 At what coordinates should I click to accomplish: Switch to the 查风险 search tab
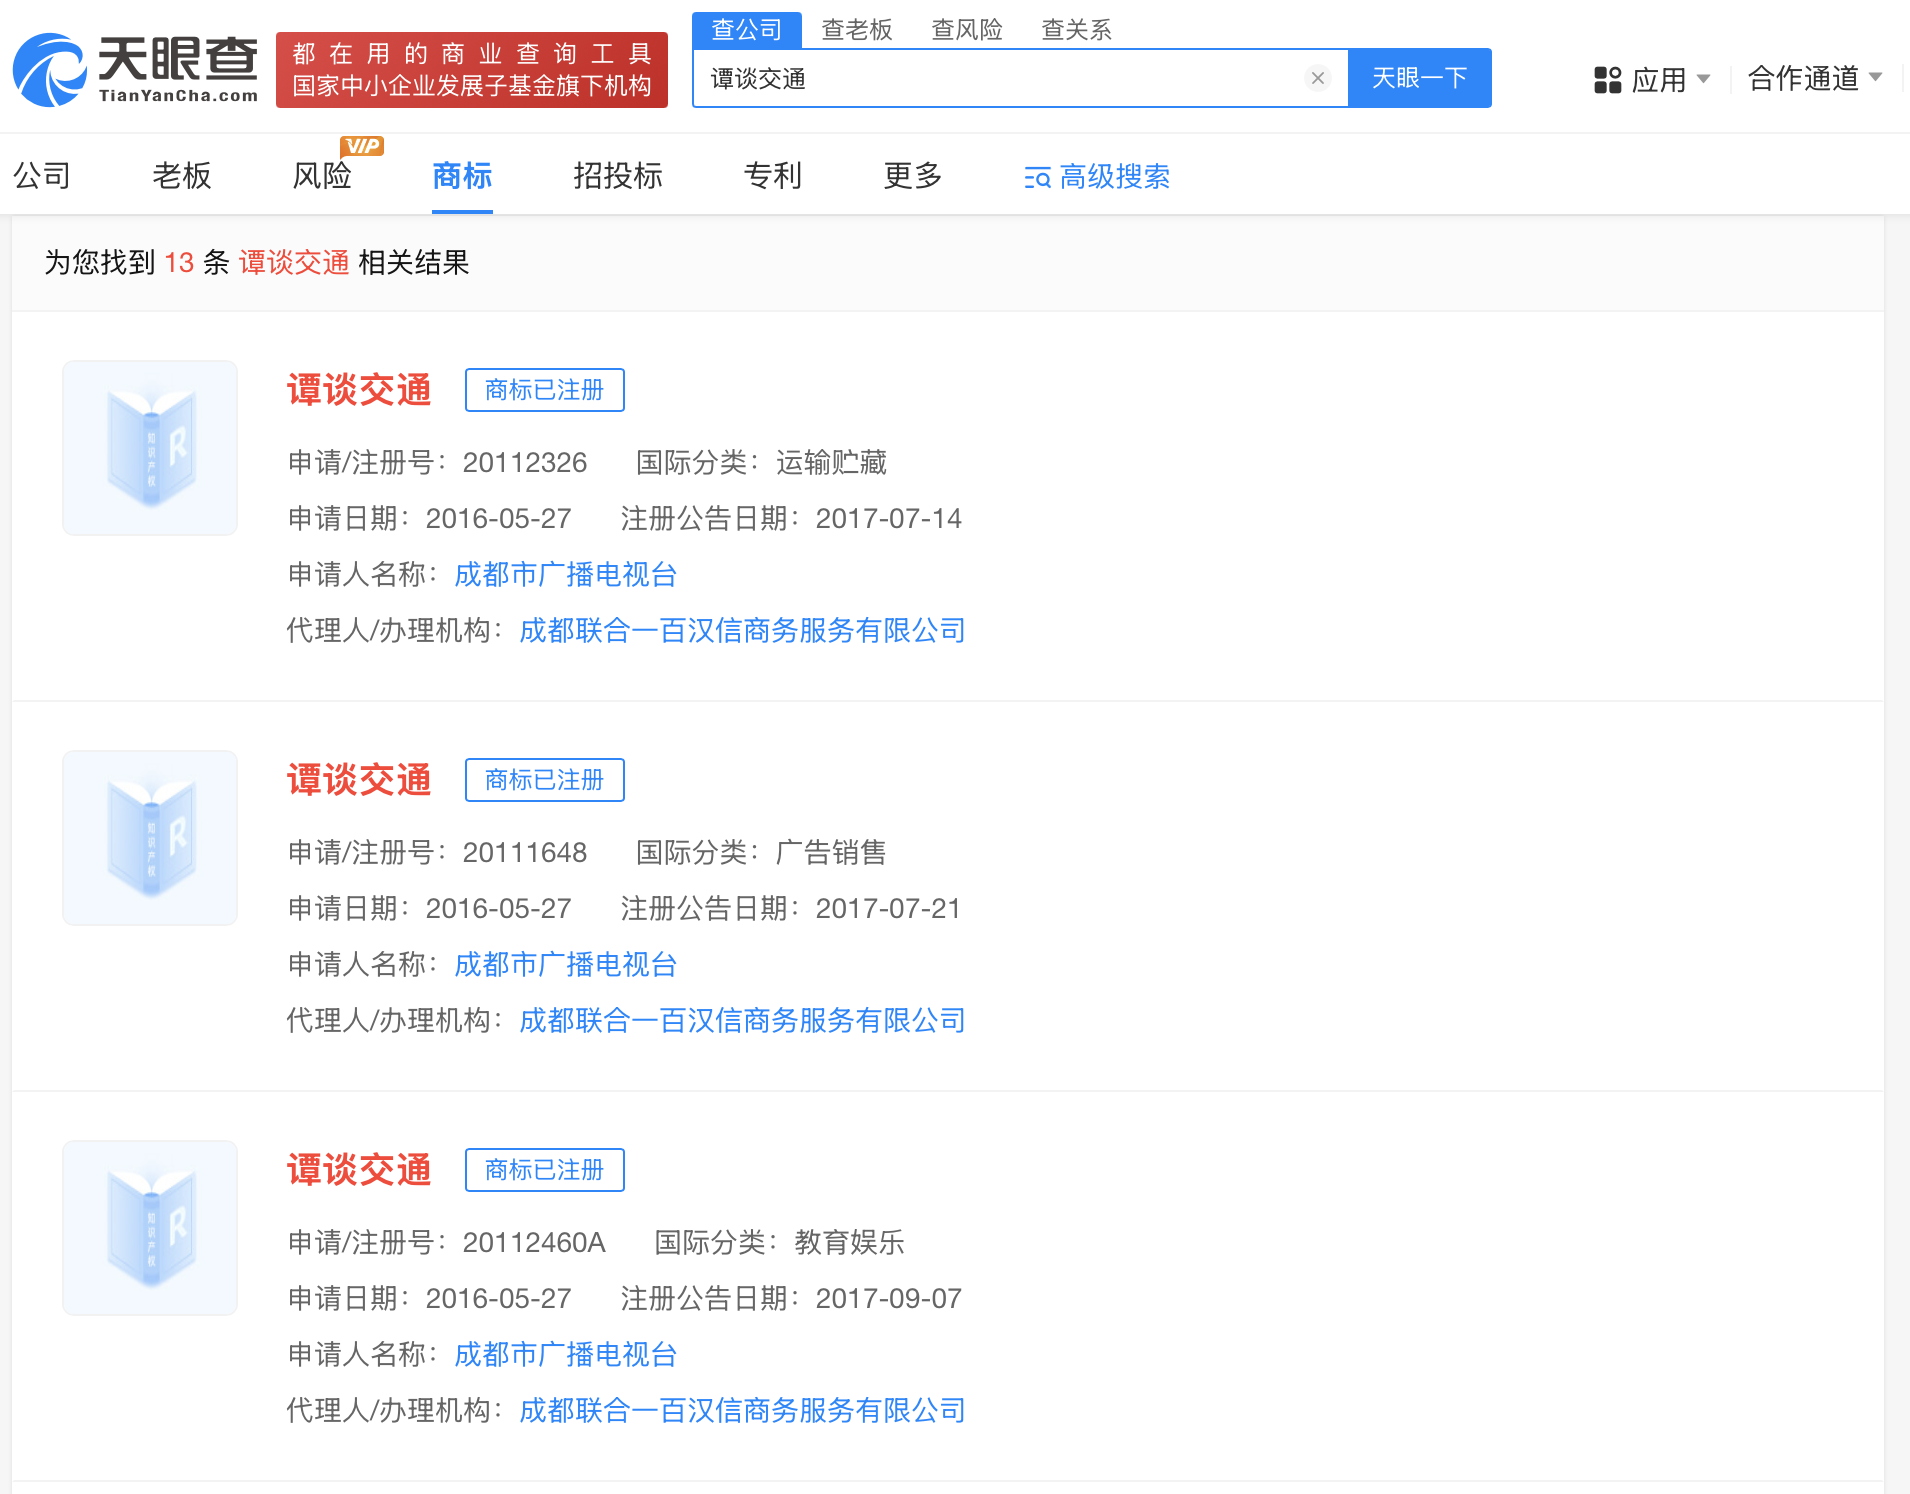(x=966, y=30)
